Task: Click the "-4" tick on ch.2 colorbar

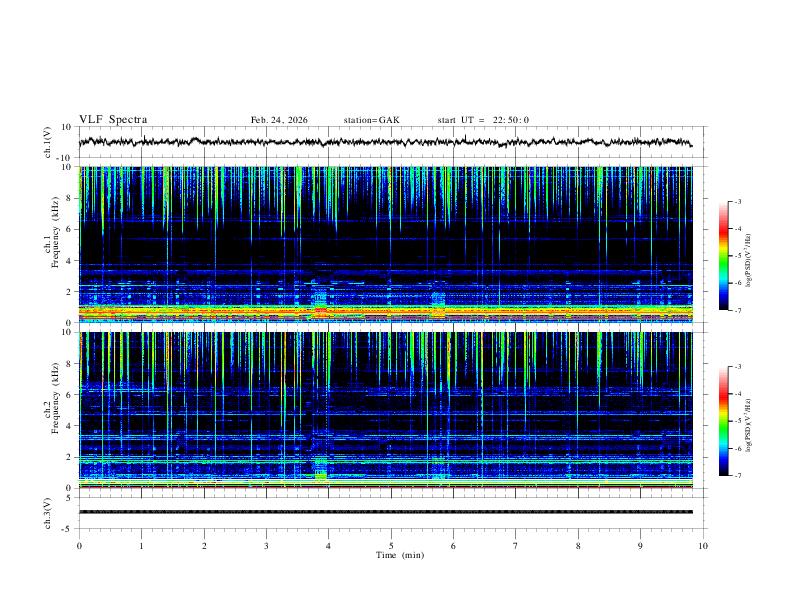Action: click(x=737, y=394)
